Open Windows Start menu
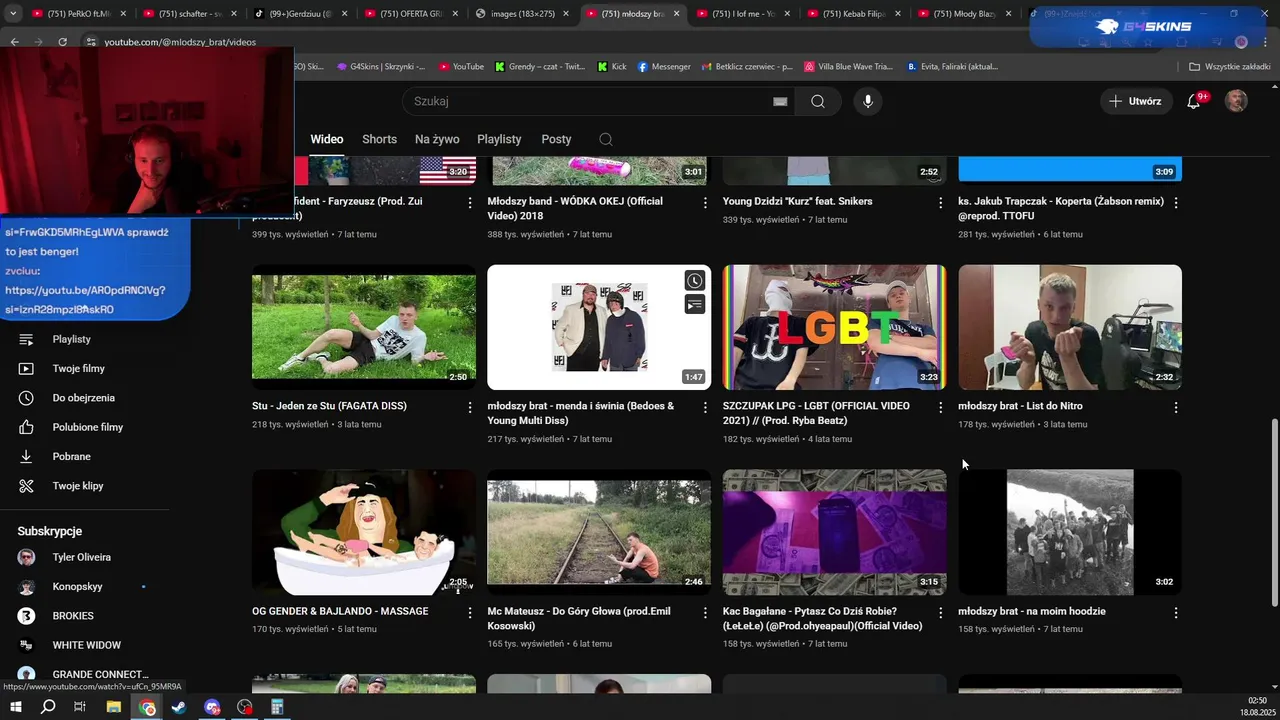Viewport: 1280px width, 720px height. 16,707
